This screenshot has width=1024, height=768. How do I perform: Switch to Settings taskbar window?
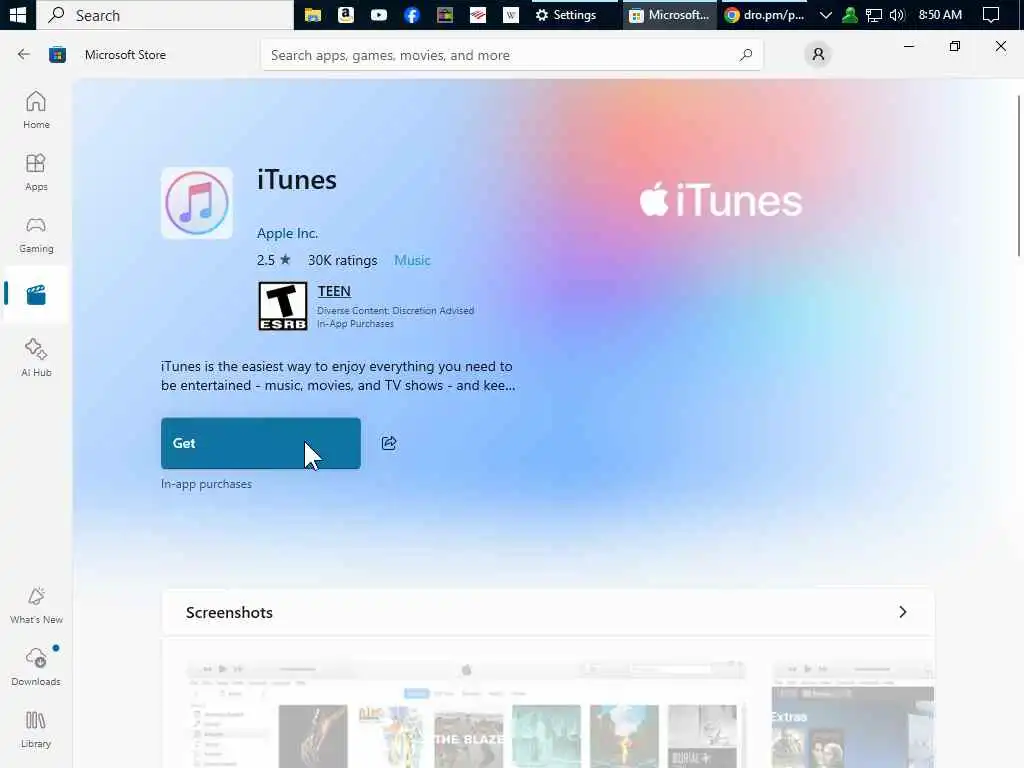click(566, 14)
